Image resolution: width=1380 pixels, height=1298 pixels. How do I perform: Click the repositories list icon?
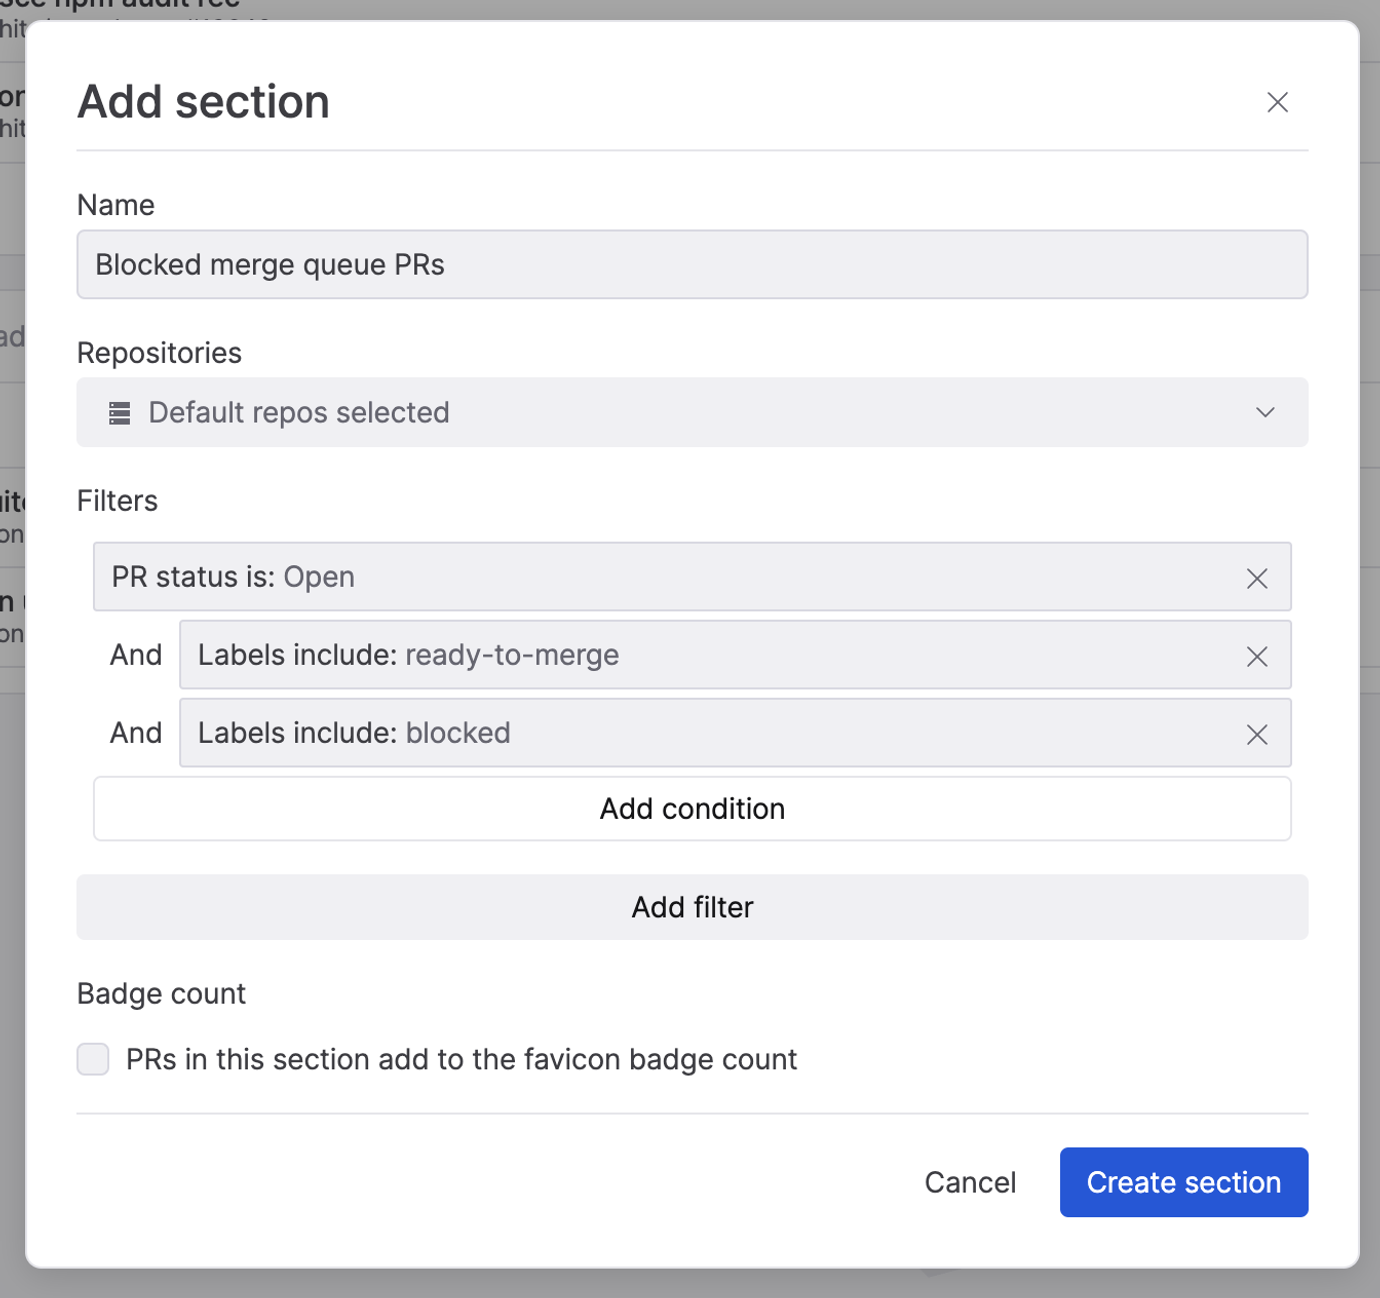[x=120, y=413]
